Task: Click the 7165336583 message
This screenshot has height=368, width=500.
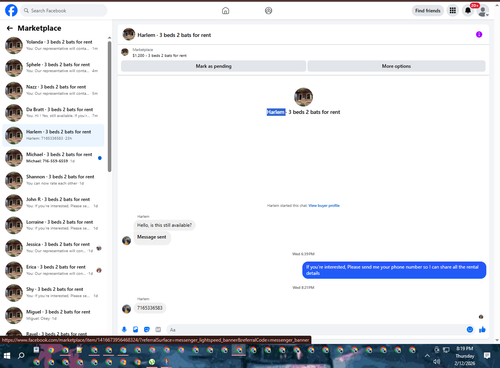Action: [150, 308]
